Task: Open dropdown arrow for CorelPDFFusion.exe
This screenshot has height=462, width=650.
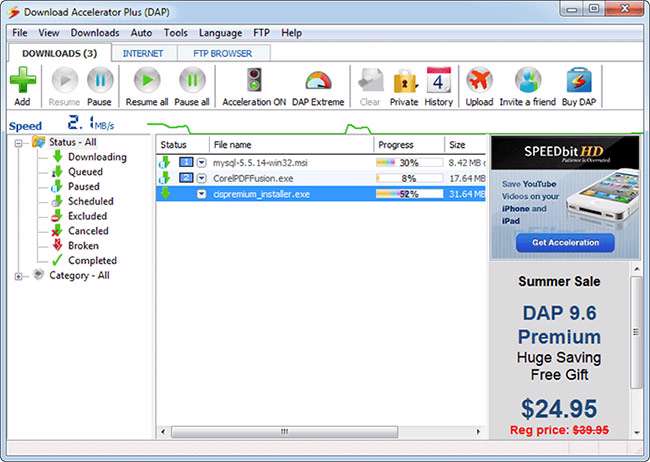Action: [x=201, y=179]
